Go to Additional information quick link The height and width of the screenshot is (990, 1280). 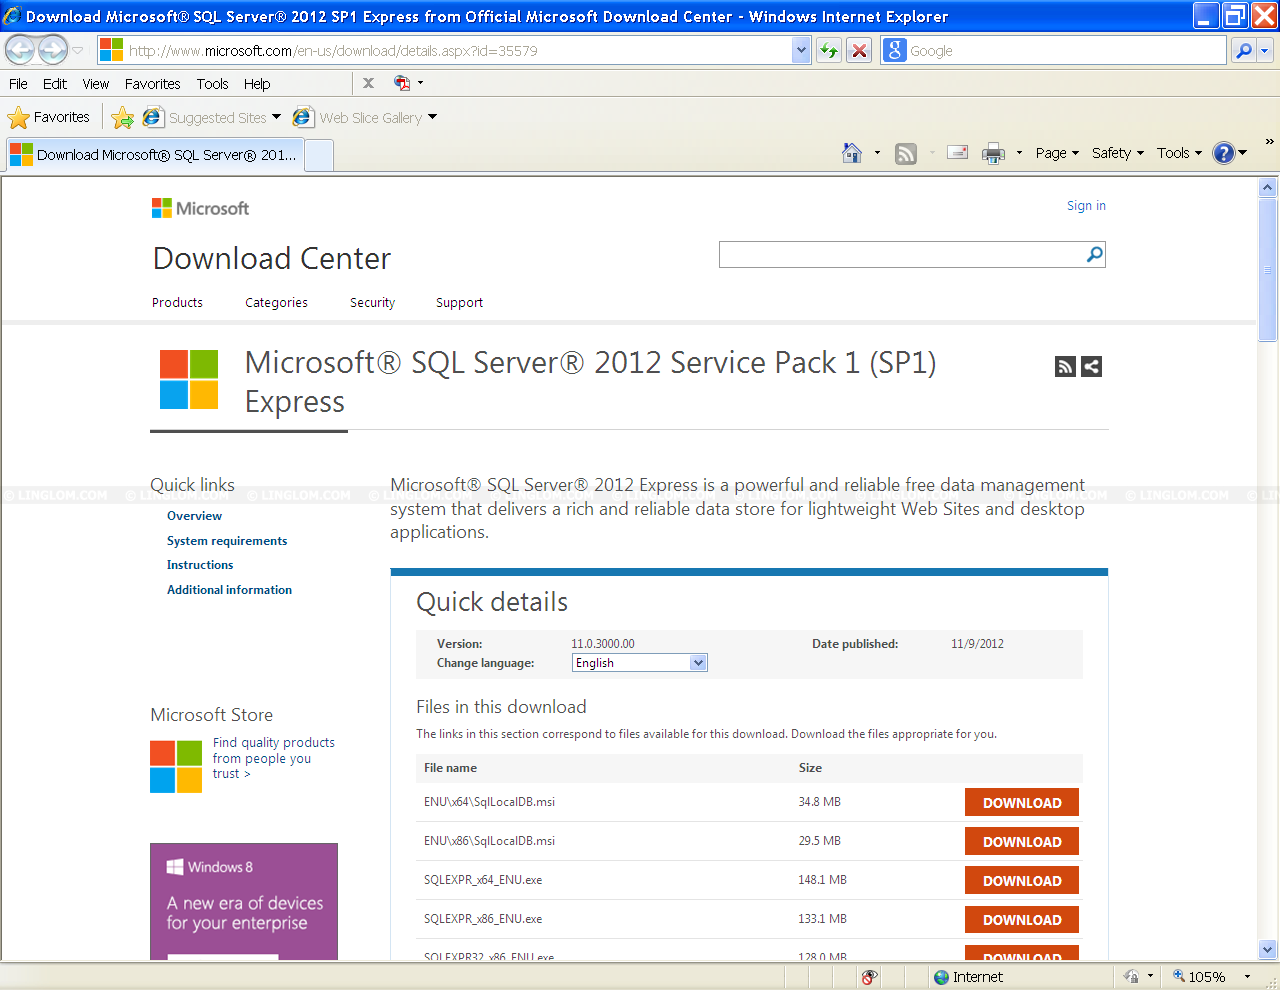point(229,590)
